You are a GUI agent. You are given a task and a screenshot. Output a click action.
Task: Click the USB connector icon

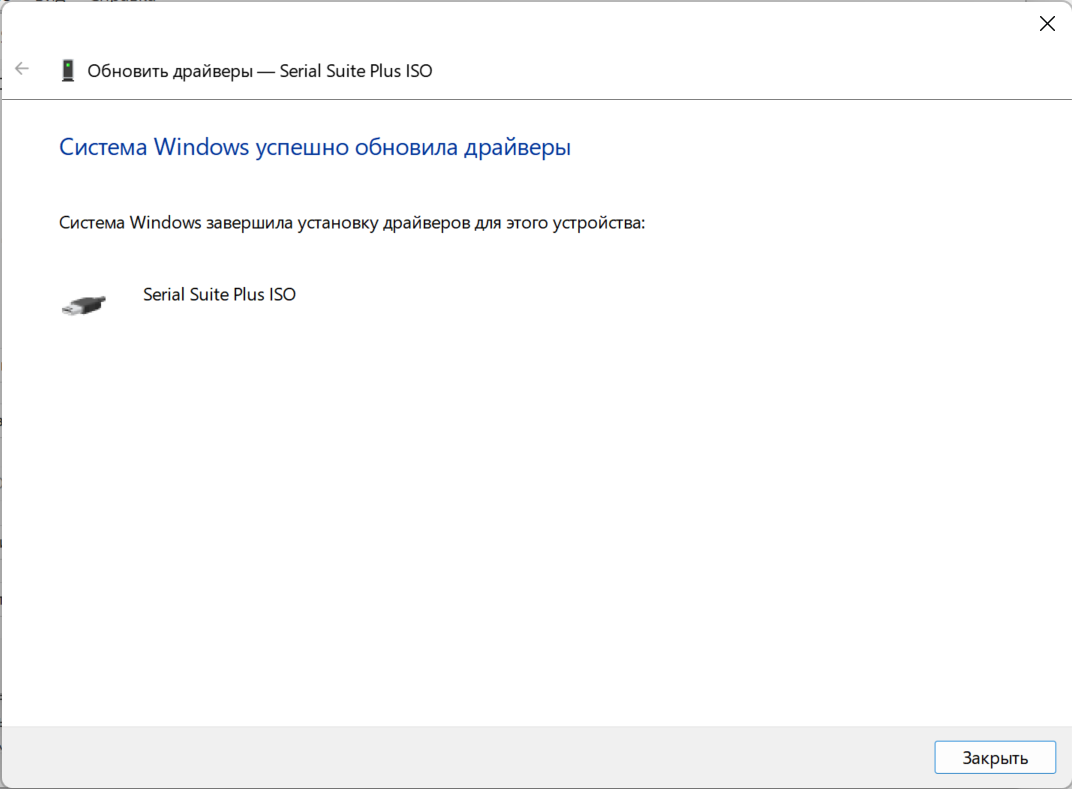pyautogui.click(x=83, y=305)
